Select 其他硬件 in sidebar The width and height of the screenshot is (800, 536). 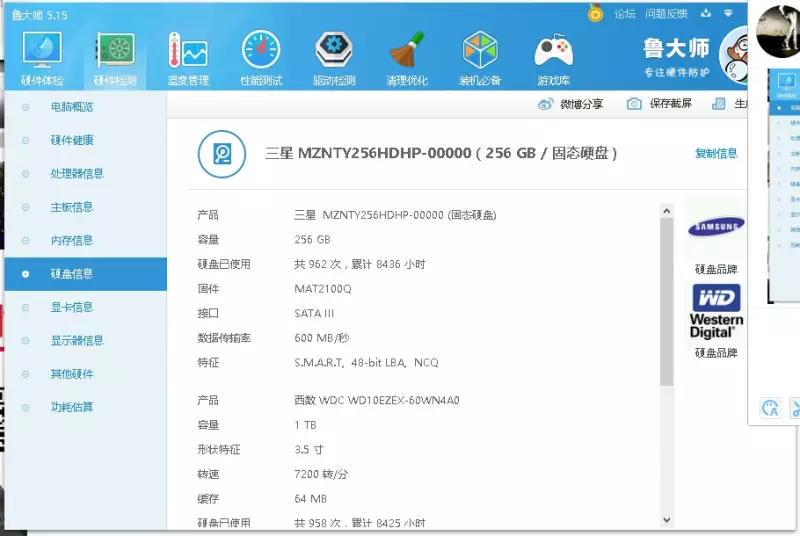coord(72,374)
